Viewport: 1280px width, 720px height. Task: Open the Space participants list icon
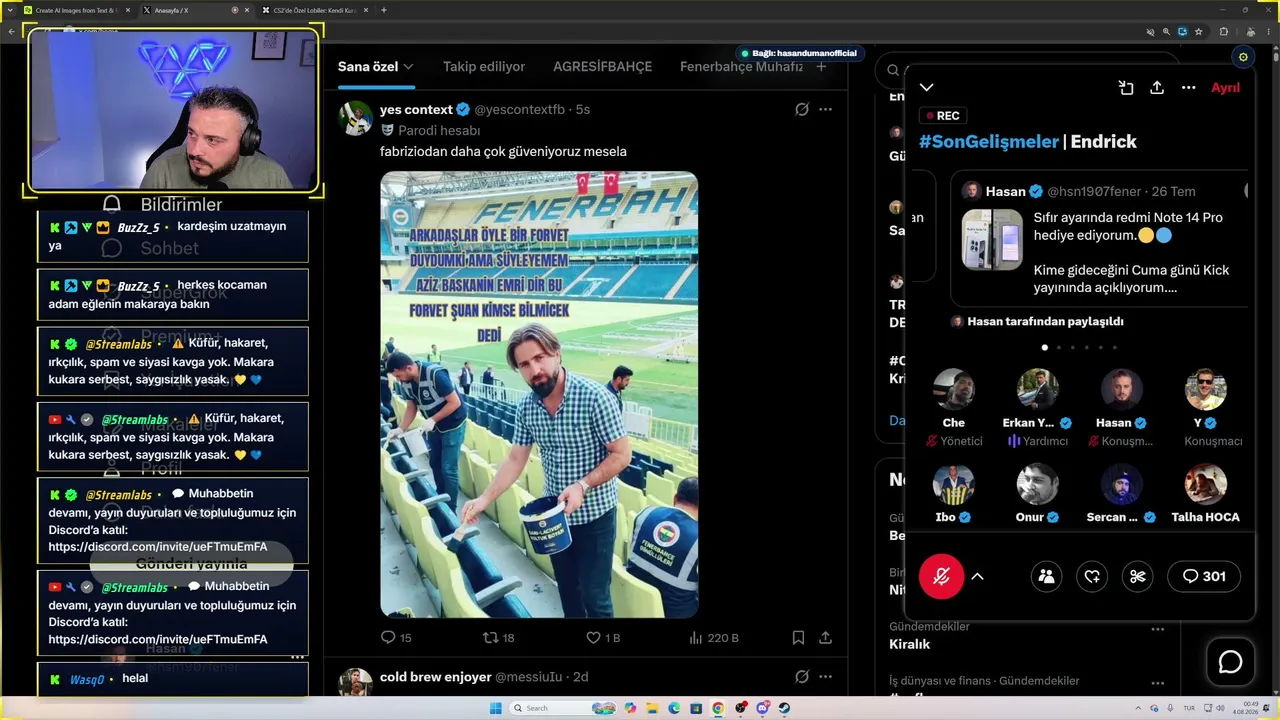[x=1046, y=576]
